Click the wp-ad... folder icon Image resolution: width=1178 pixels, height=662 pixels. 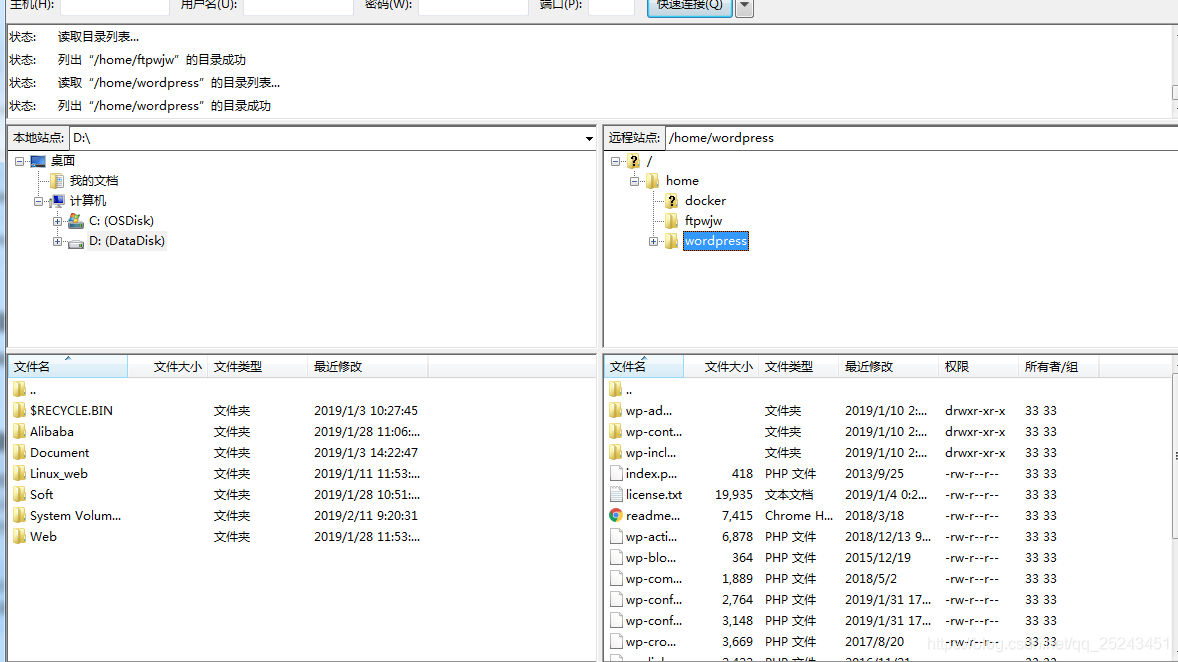tap(615, 410)
